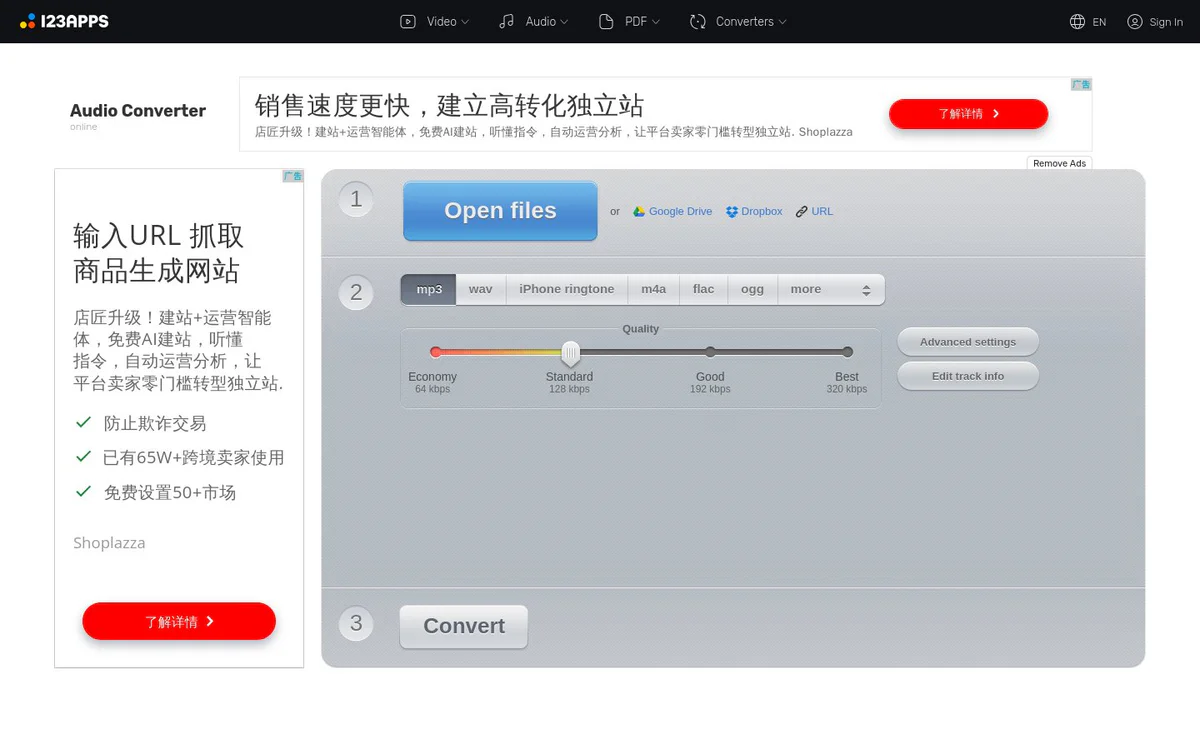Click the EN language label
1200x750 pixels.
(x=1099, y=22)
